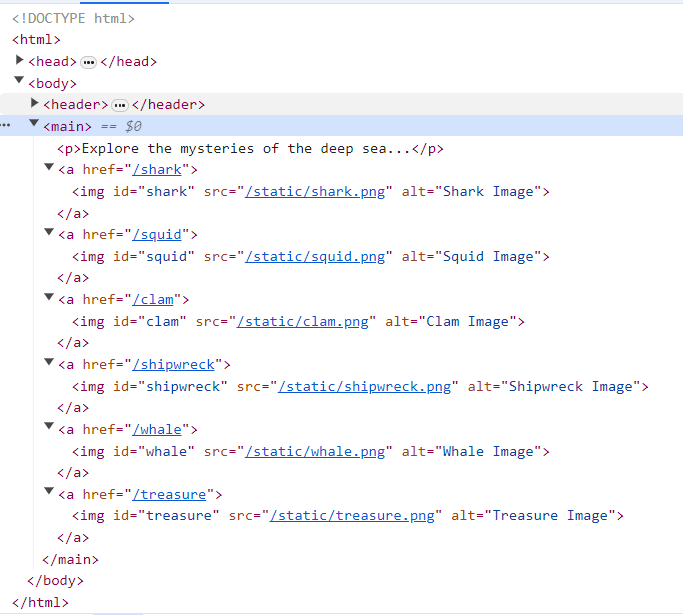This screenshot has height=615, width=683.
Task: Open the /static/shark.png source link
Action: (315, 192)
